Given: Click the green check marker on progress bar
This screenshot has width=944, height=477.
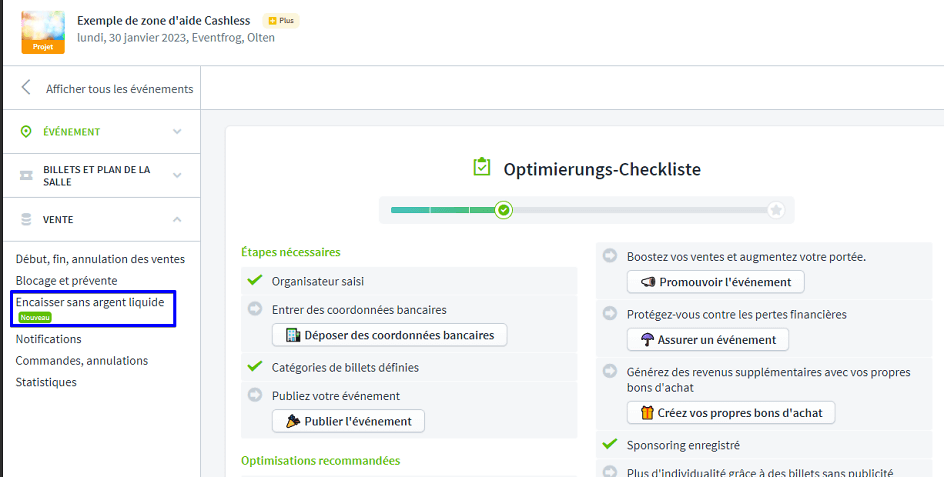Looking at the screenshot, I should 504,210.
